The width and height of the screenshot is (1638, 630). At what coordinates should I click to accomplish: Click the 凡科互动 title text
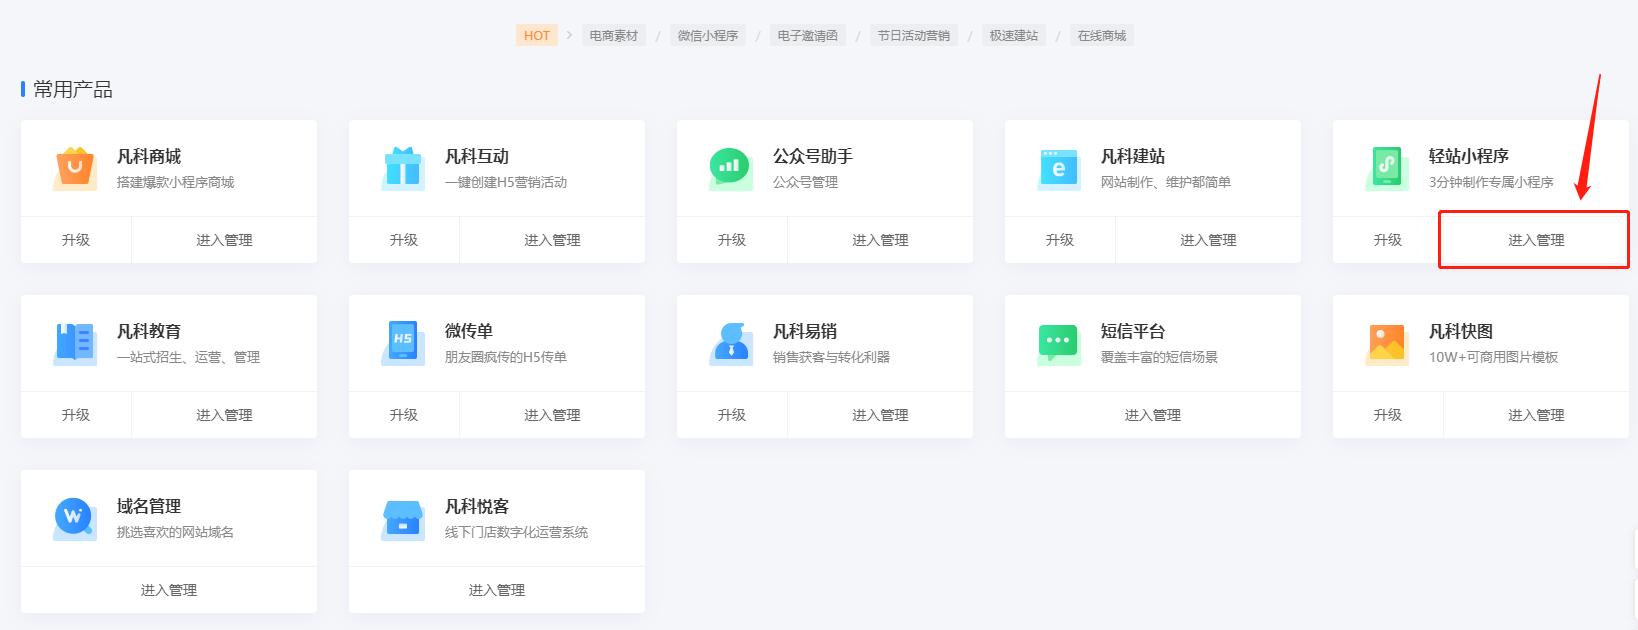[x=477, y=157]
